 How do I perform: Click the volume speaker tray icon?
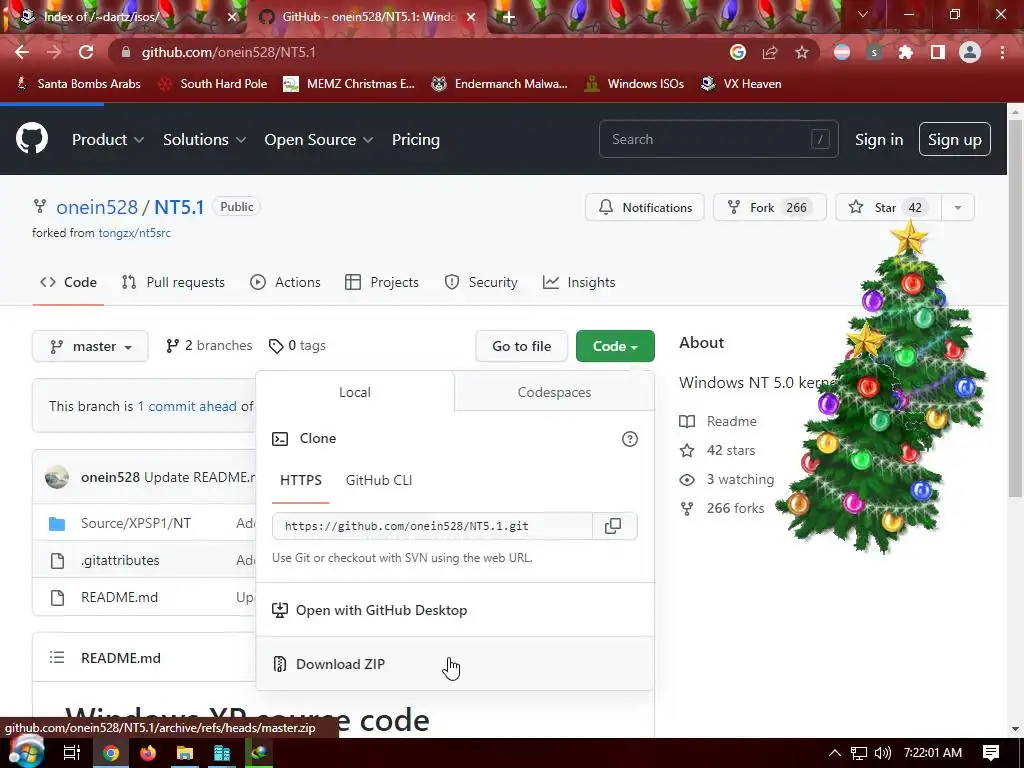pyautogui.click(x=882, y=753)
